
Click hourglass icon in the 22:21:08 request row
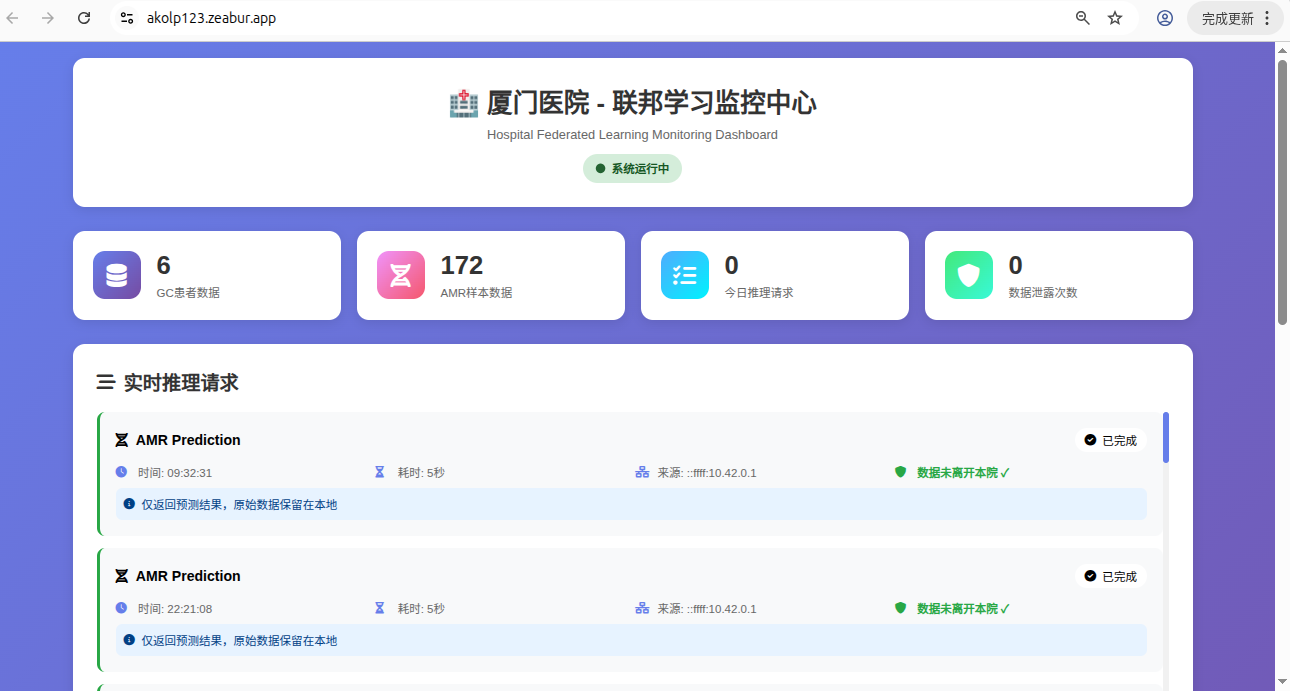point(379,608)
